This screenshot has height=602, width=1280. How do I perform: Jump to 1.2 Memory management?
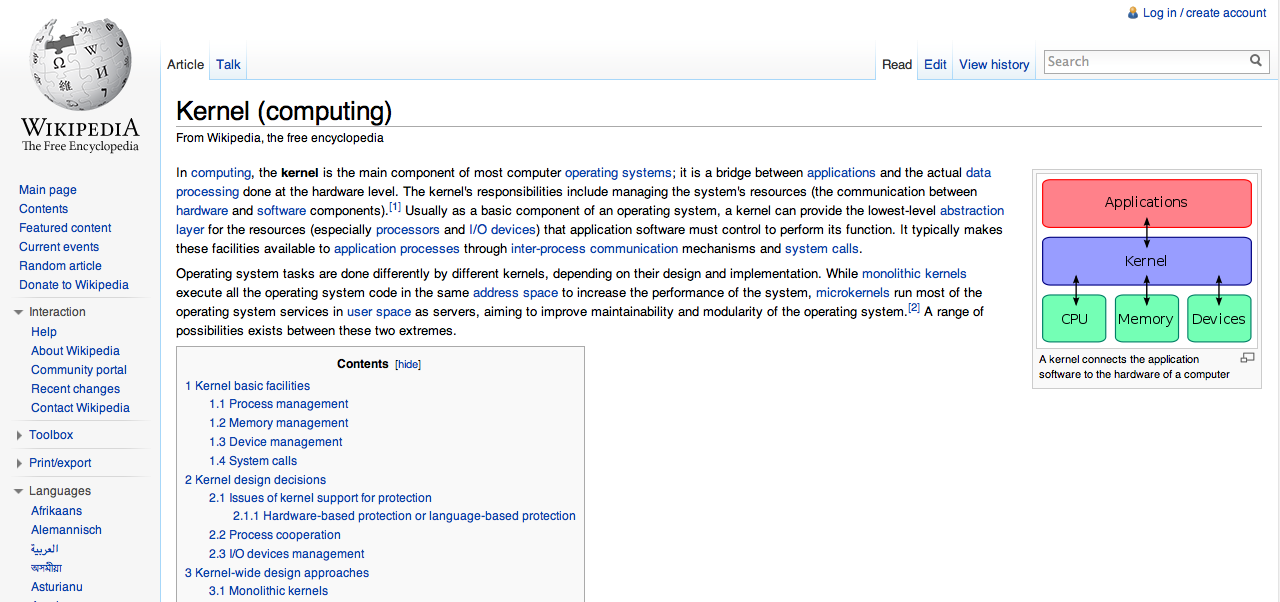pos(278,423)
